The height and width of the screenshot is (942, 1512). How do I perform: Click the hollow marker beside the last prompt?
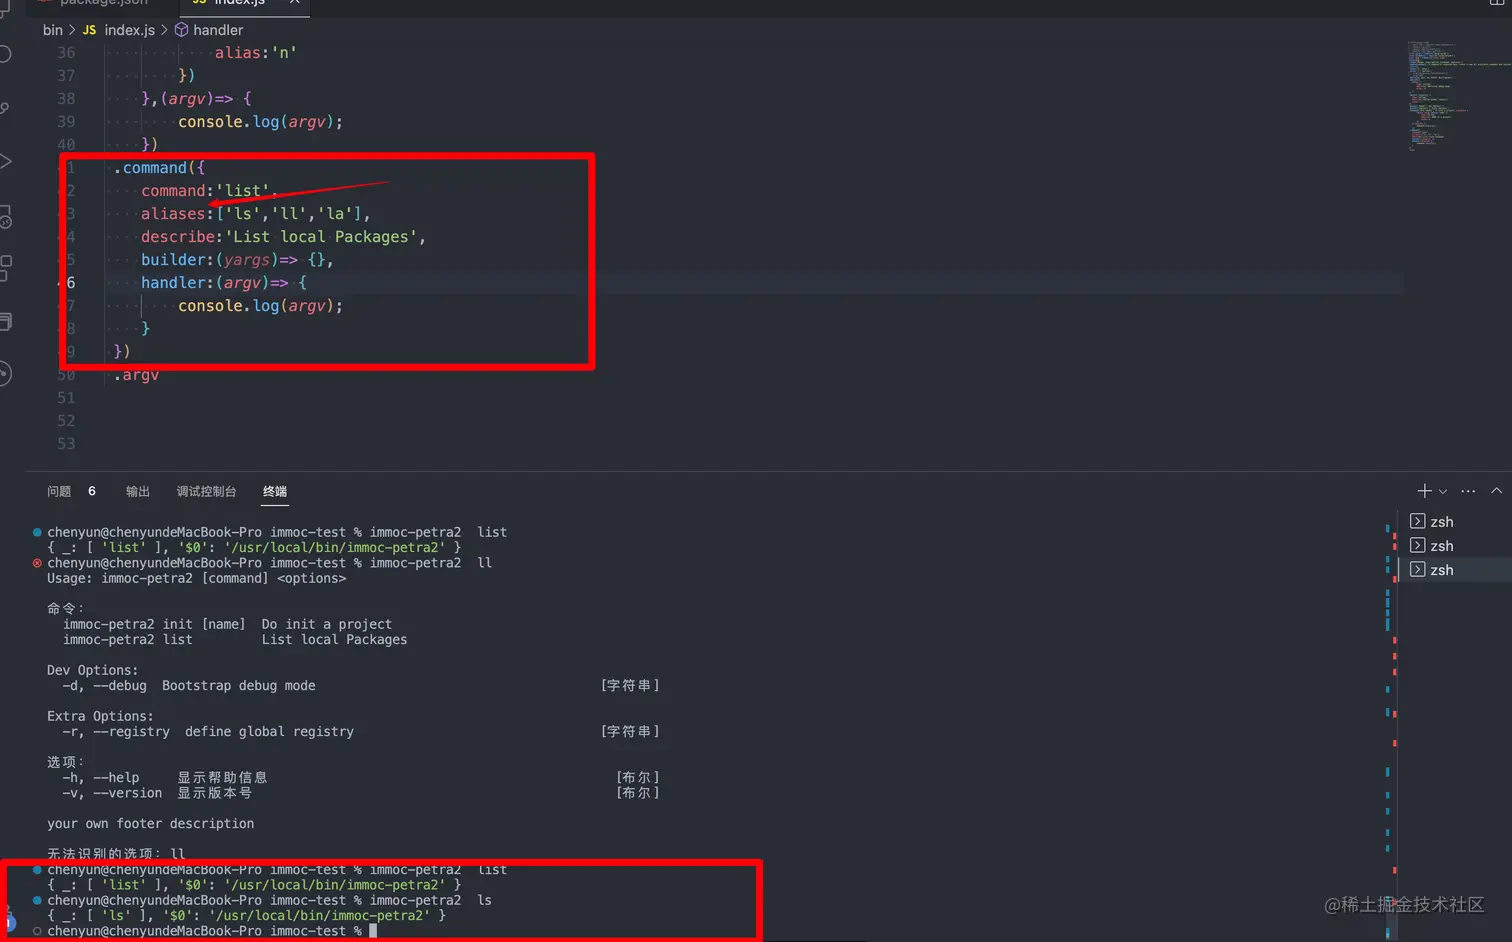click(x=37, y=931)
